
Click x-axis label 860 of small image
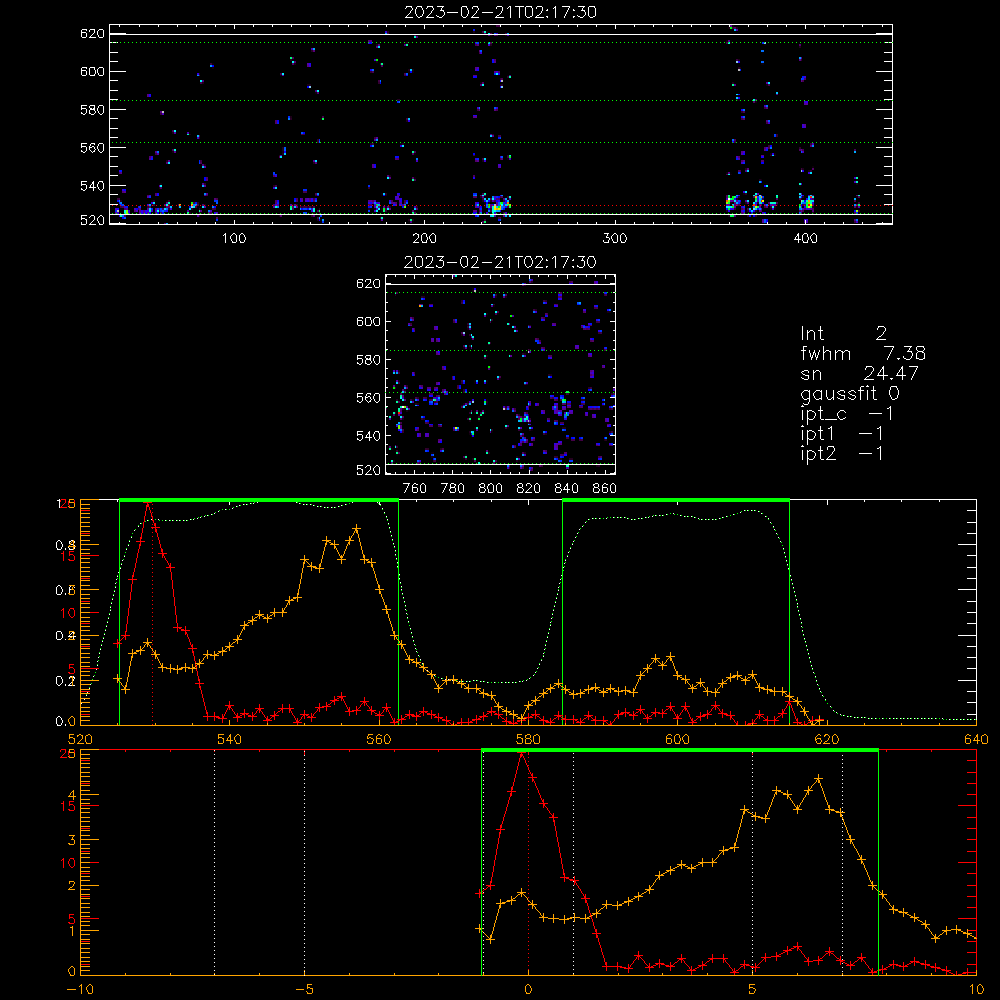pos(605,489)
